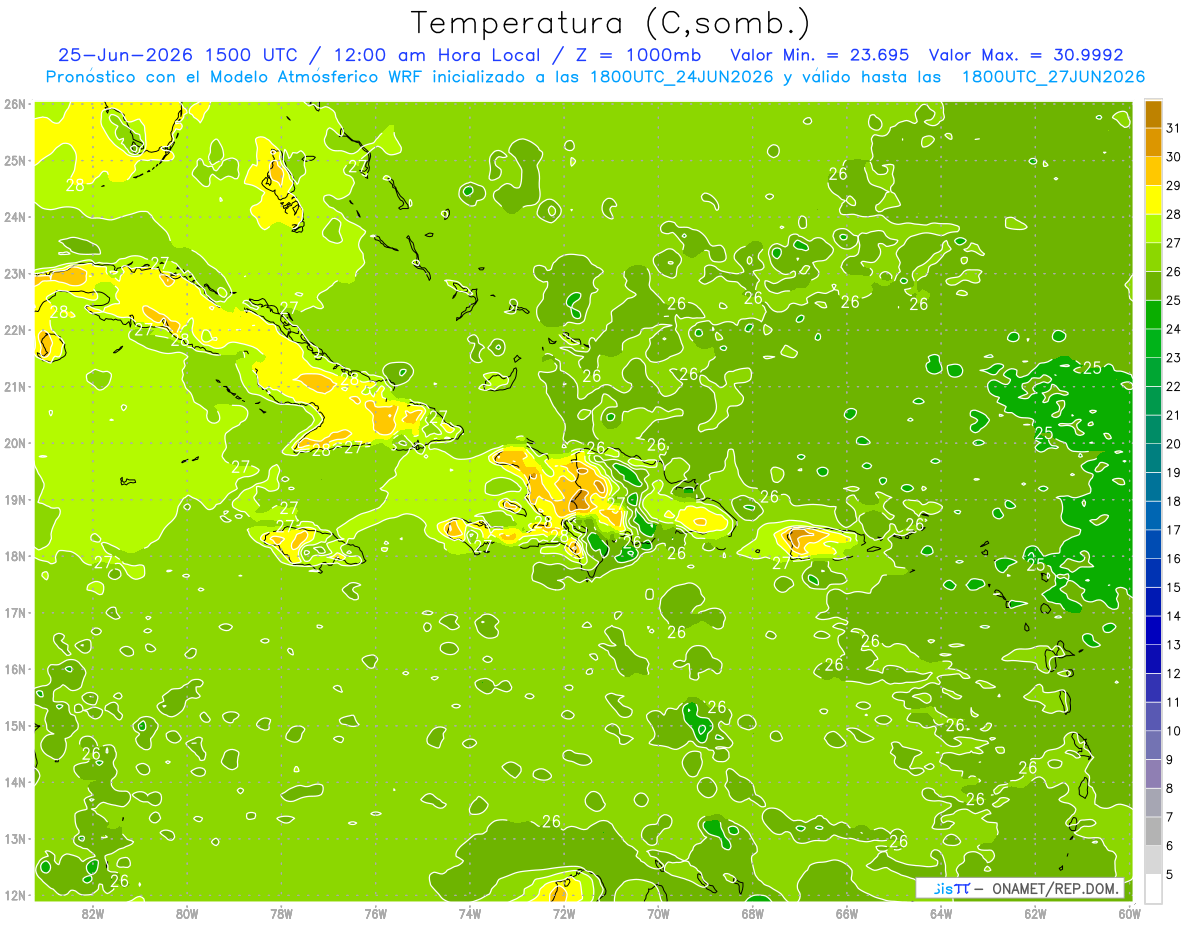Click the color scale label "15"
This screenshot has width=1200, height=927.
click(x=1173, y=587)
